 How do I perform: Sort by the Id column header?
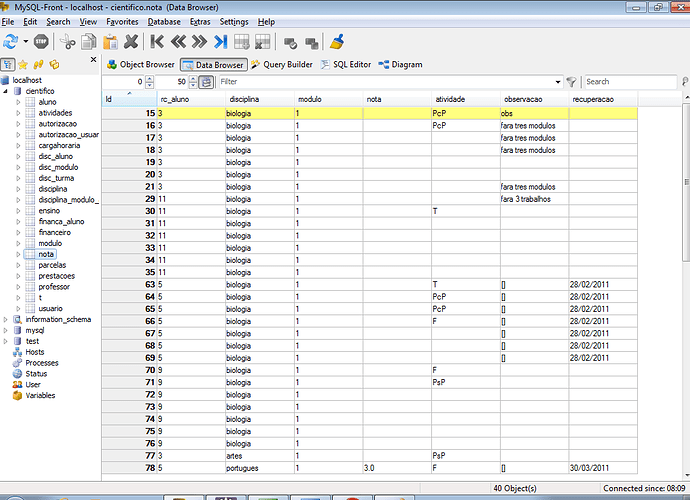[x=129, y=99]
